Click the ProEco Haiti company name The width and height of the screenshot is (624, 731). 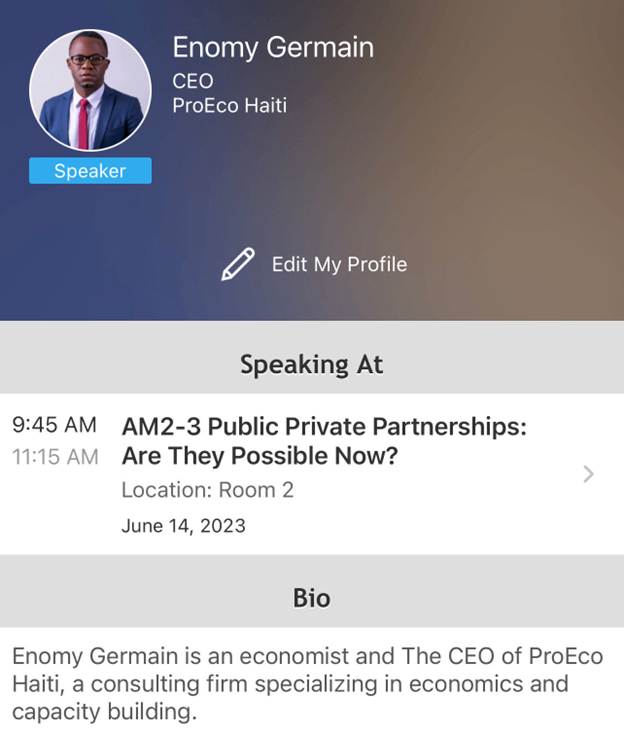229,104
